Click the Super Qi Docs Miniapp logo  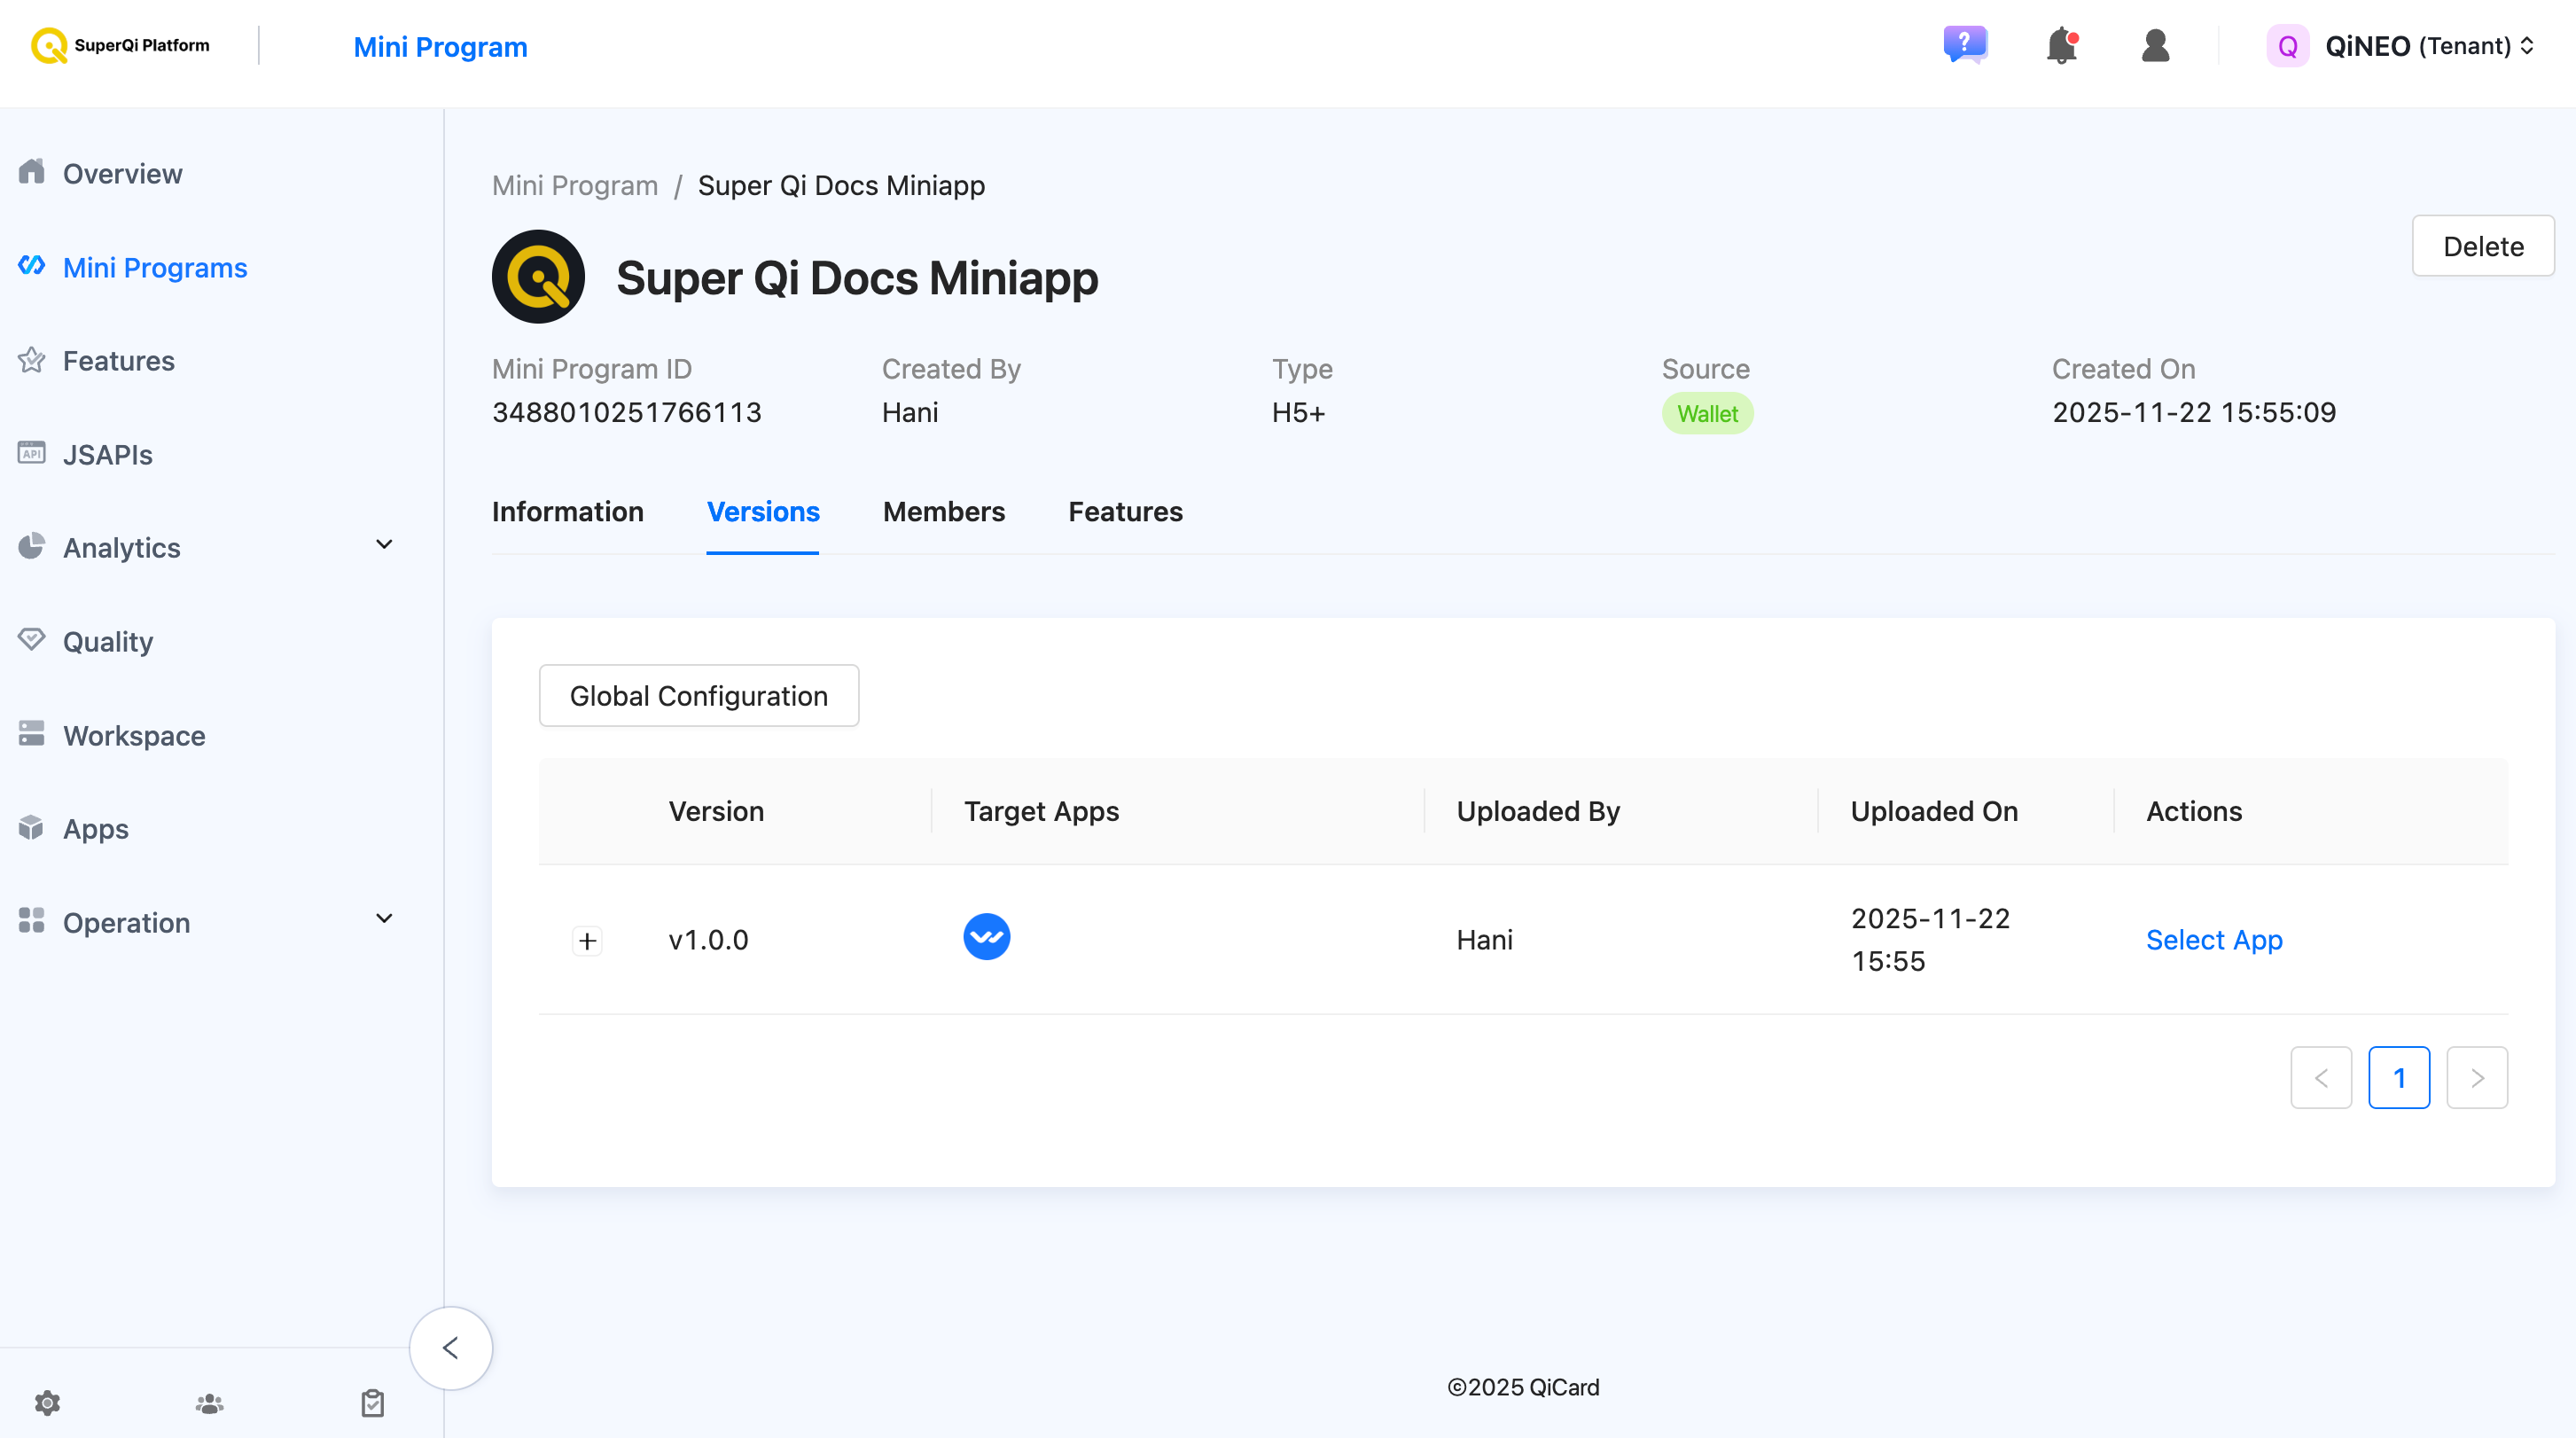pyautogui.click(x=538, y=277)
